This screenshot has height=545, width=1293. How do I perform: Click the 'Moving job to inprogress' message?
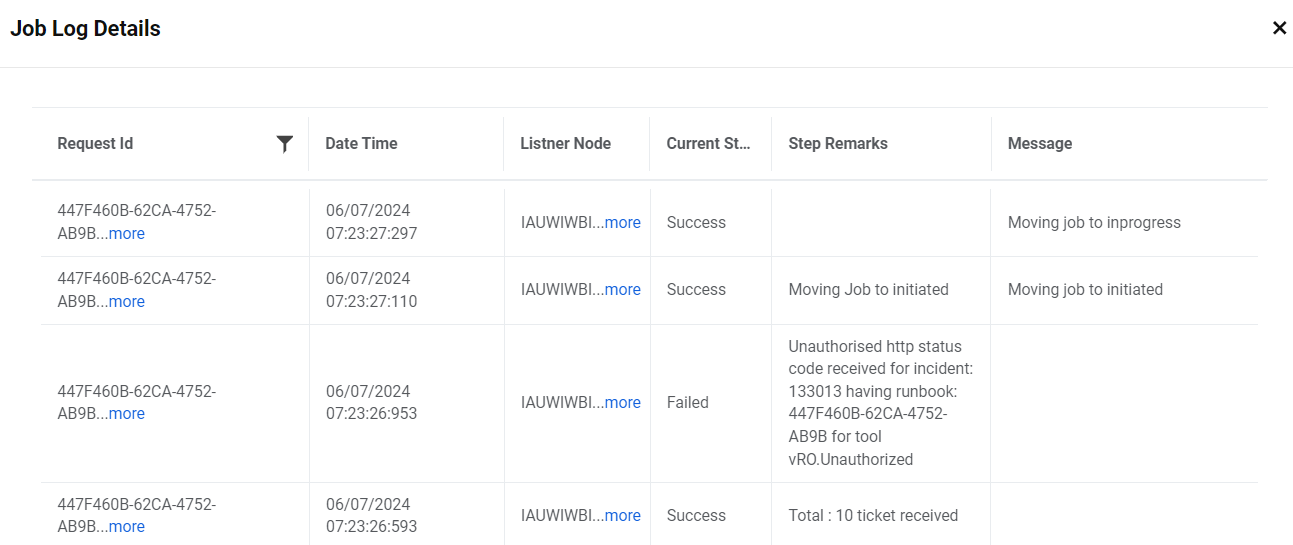coord(1094,223)
